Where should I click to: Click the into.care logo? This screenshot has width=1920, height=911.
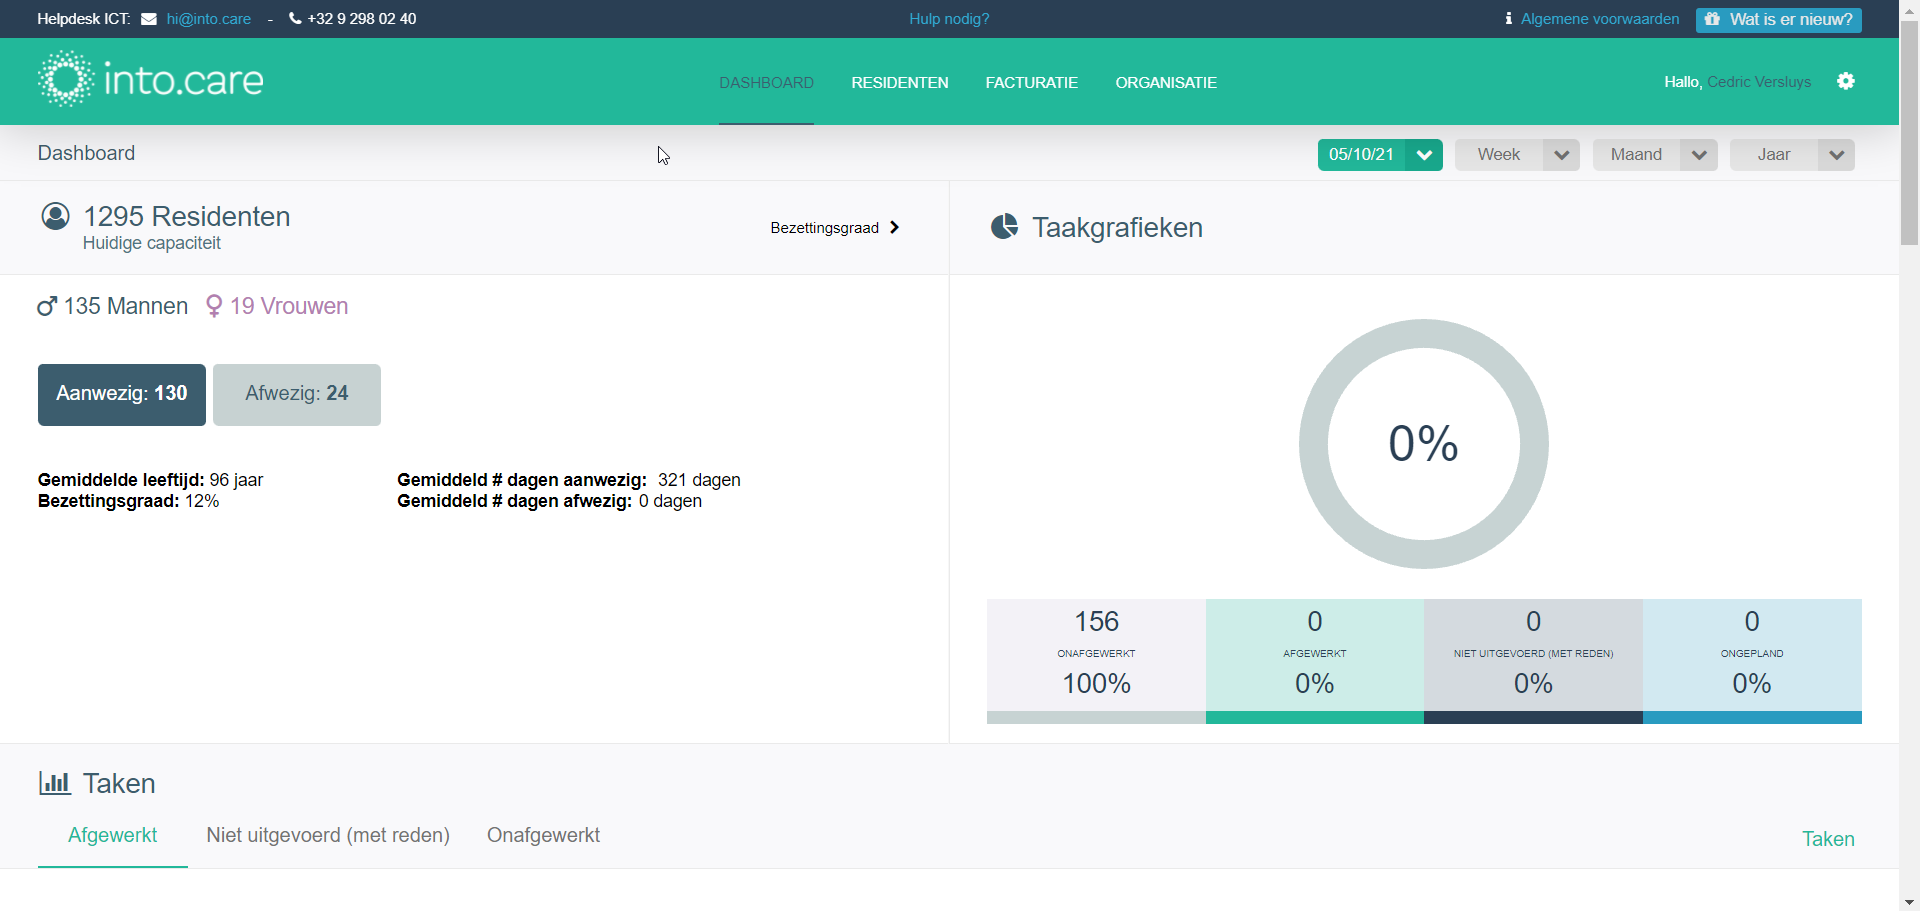click(x=151, y=79)
